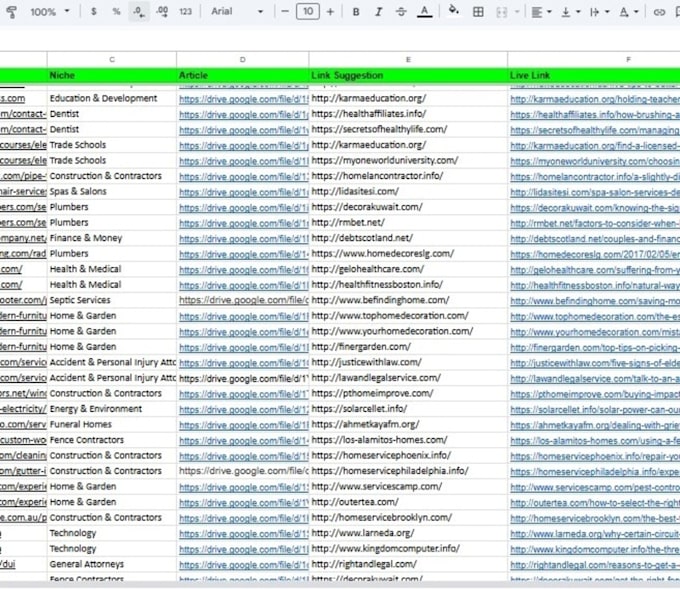Select the Spas & Salons cell
The image size is (680, 589).
pyautogui.click(x=112, y=192)
